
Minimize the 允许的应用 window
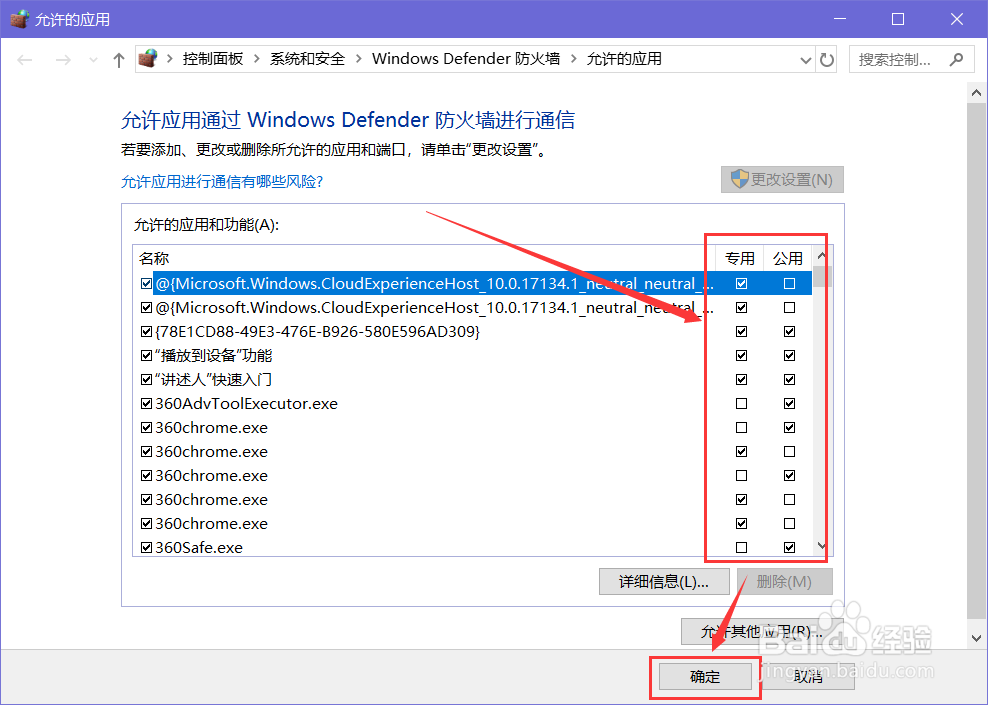coord(840,19)
